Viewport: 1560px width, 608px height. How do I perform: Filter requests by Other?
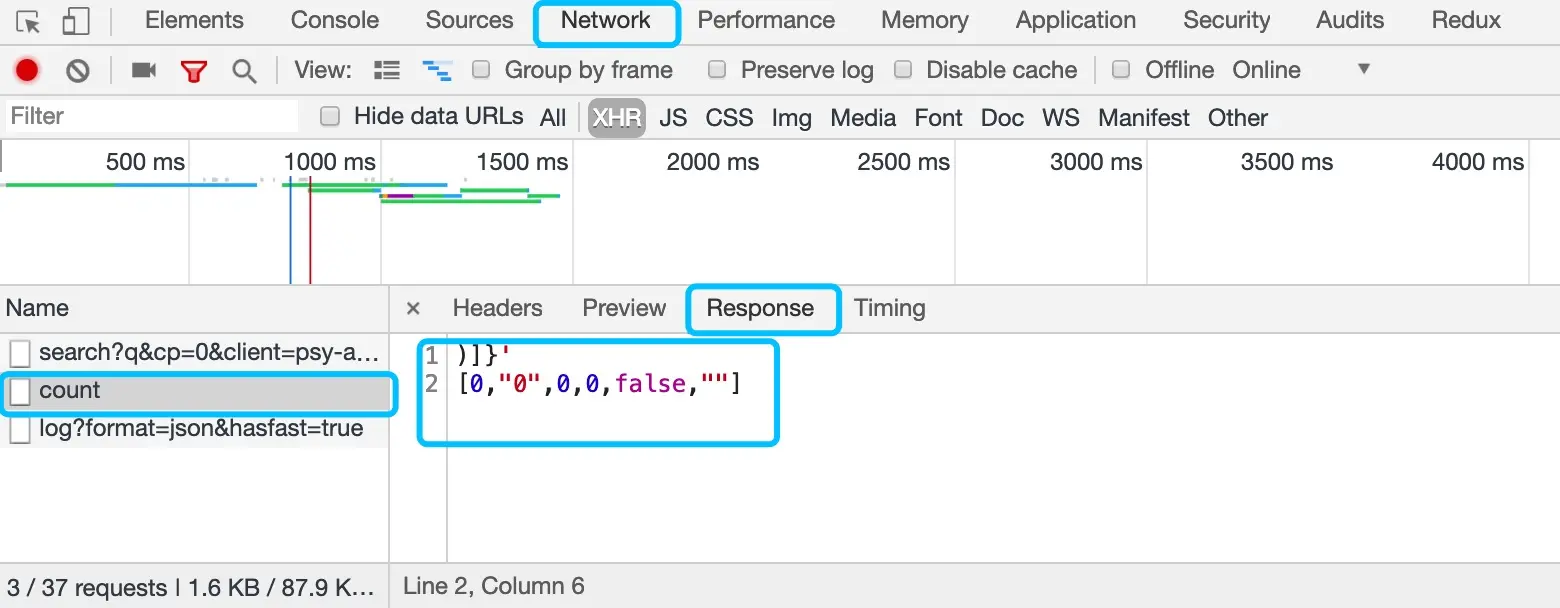tap(1238, 118)
